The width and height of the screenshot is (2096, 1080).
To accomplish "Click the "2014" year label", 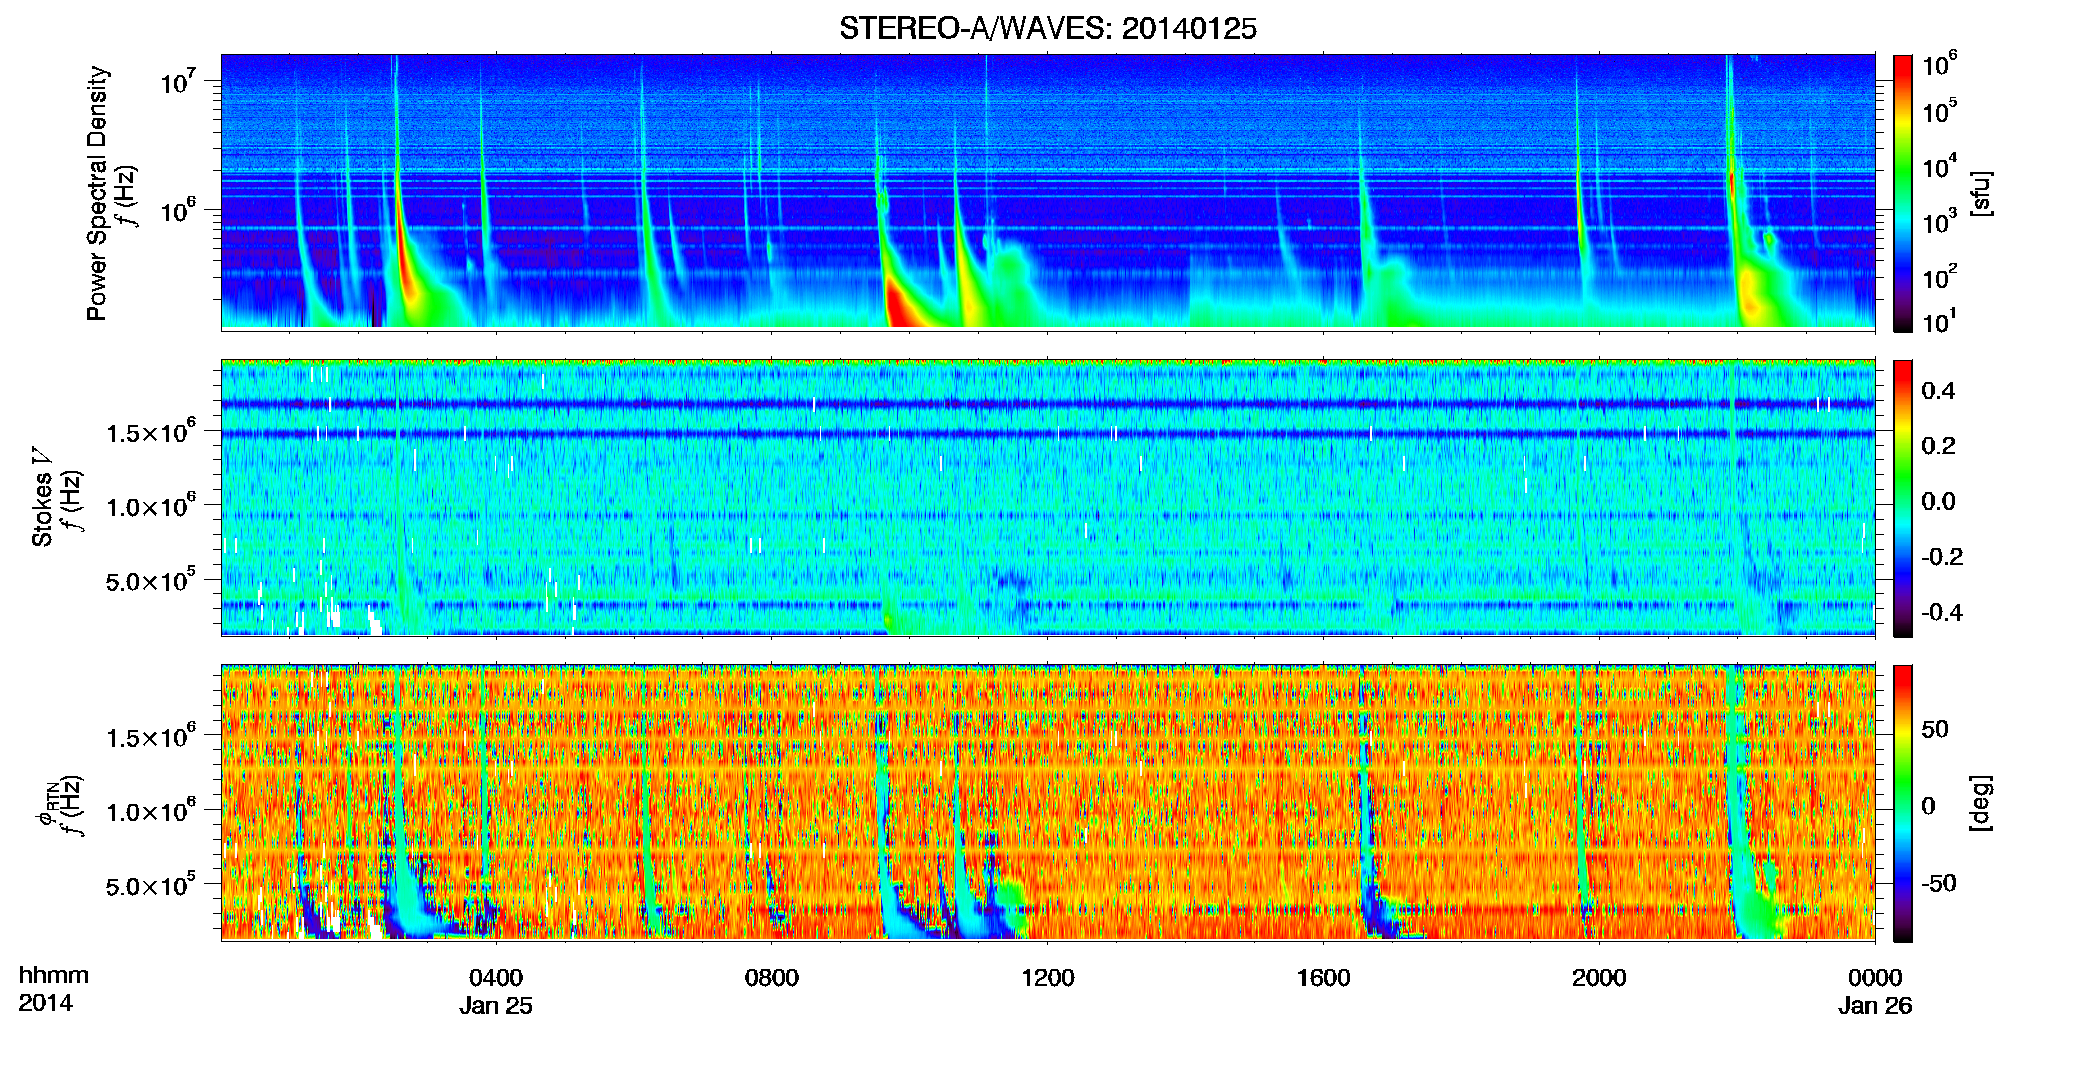I will [x=45, y=1003].
